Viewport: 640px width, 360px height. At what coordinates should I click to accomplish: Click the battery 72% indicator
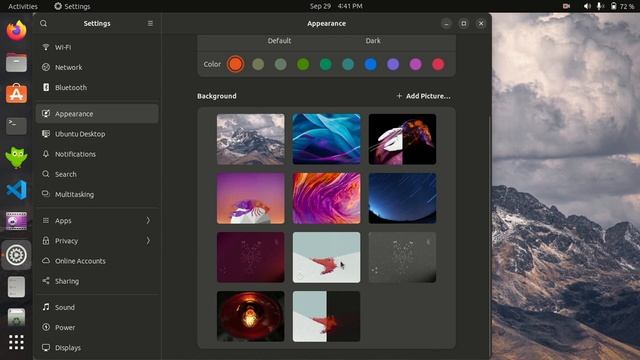(x=622, y=6)
